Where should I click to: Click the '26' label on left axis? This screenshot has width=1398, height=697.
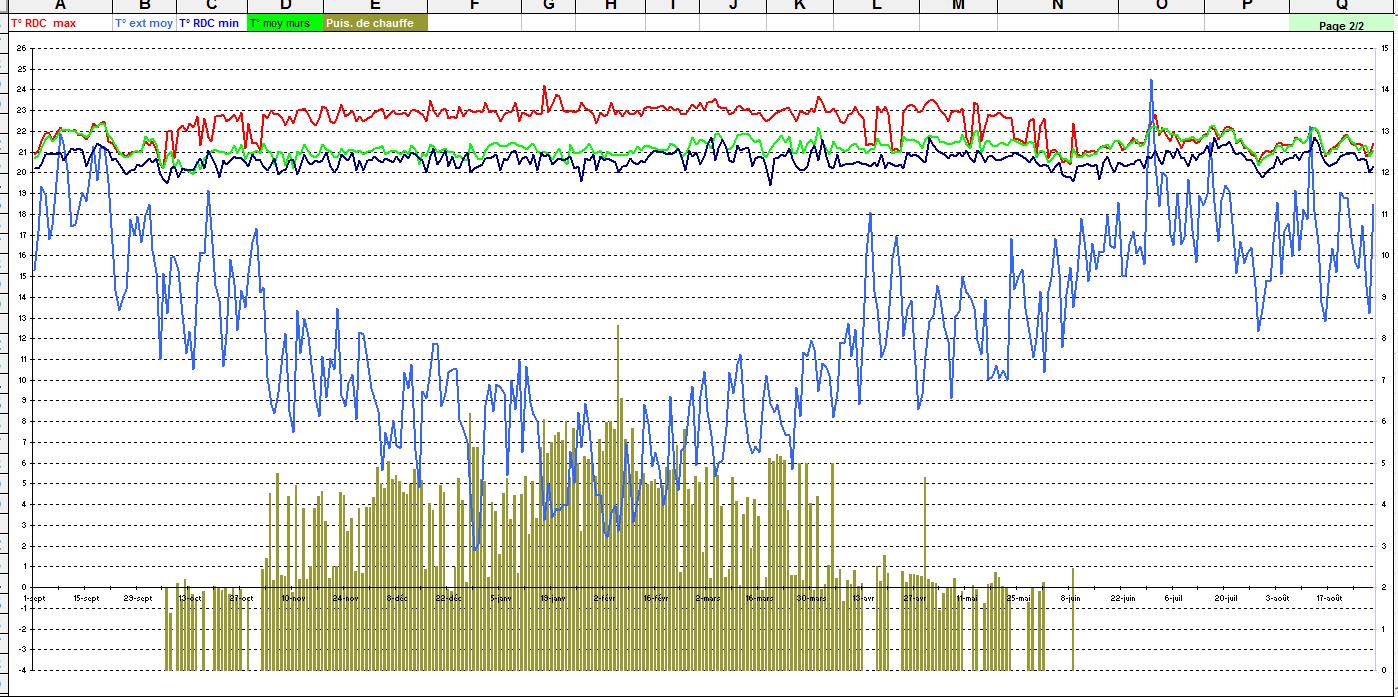[x=22, y=48]
